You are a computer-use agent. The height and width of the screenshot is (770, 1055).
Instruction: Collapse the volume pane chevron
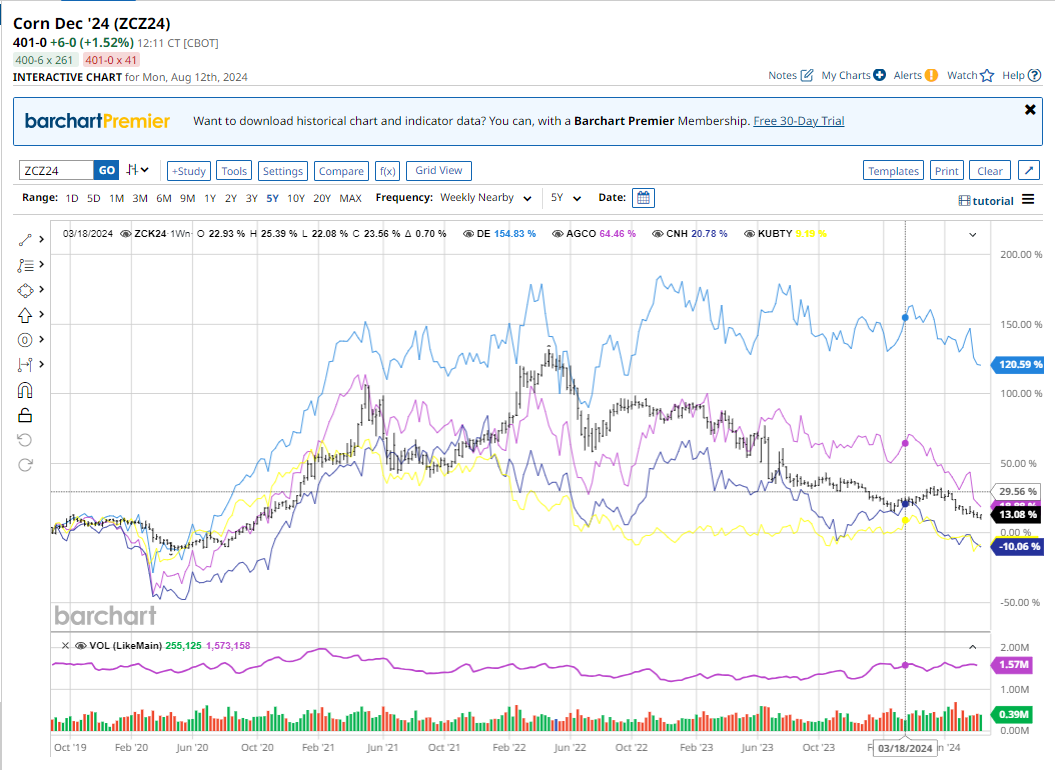click(972, 646)
